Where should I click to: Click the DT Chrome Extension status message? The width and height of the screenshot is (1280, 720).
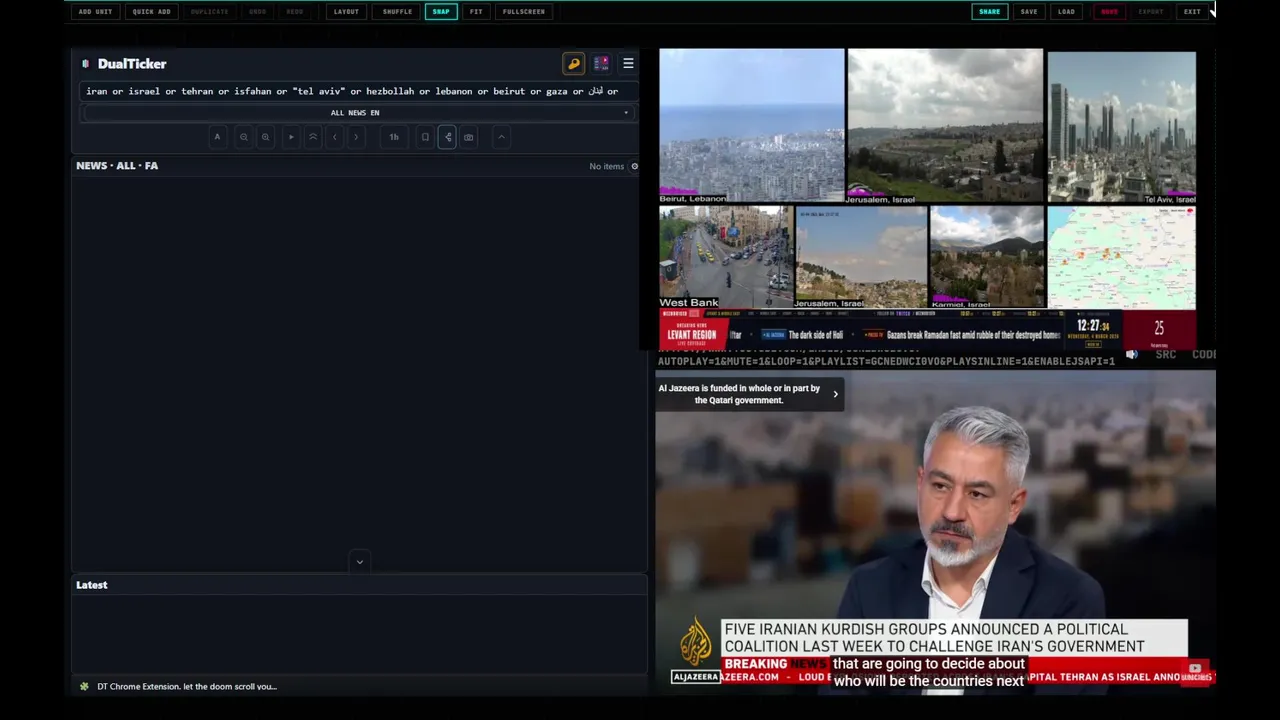(187, 686)
